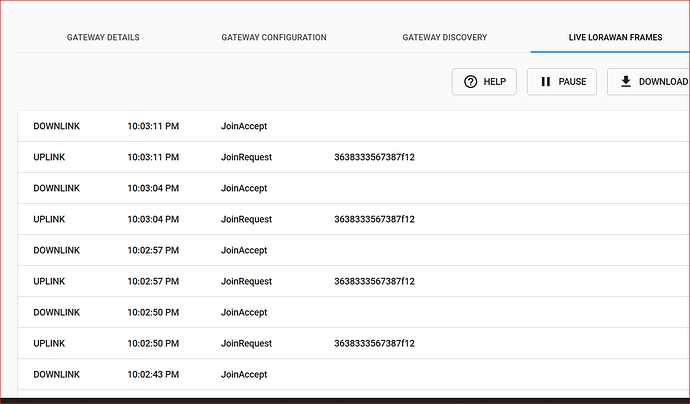Switch to the Gateway Details tab
This screenshot has width=690, height=404.
(x=103, y=38)
